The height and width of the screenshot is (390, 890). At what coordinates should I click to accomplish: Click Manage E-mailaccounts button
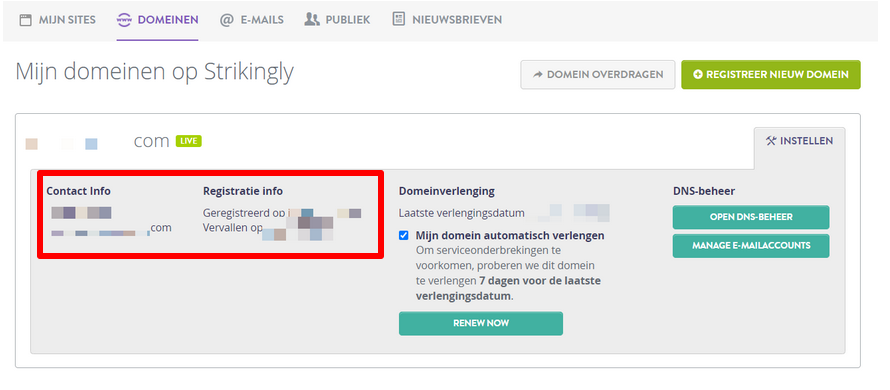click(x=751, y=246)
